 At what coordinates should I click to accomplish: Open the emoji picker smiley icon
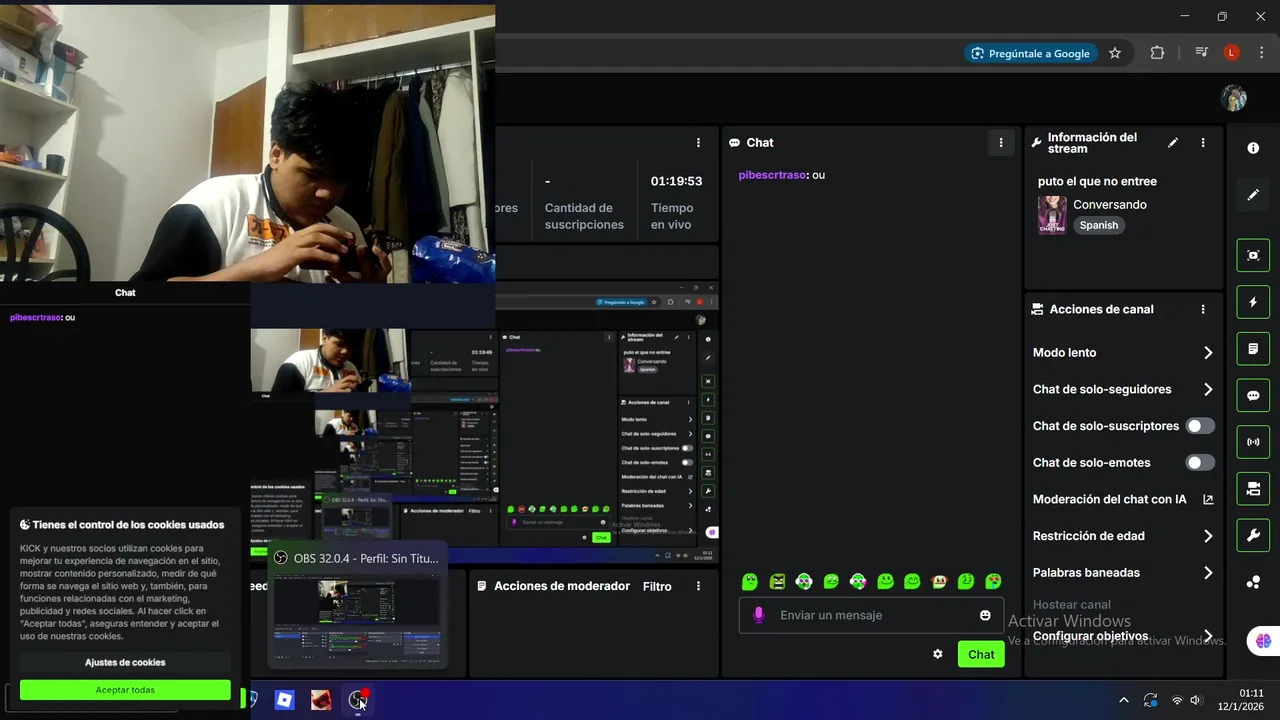[x=985, y=615]
